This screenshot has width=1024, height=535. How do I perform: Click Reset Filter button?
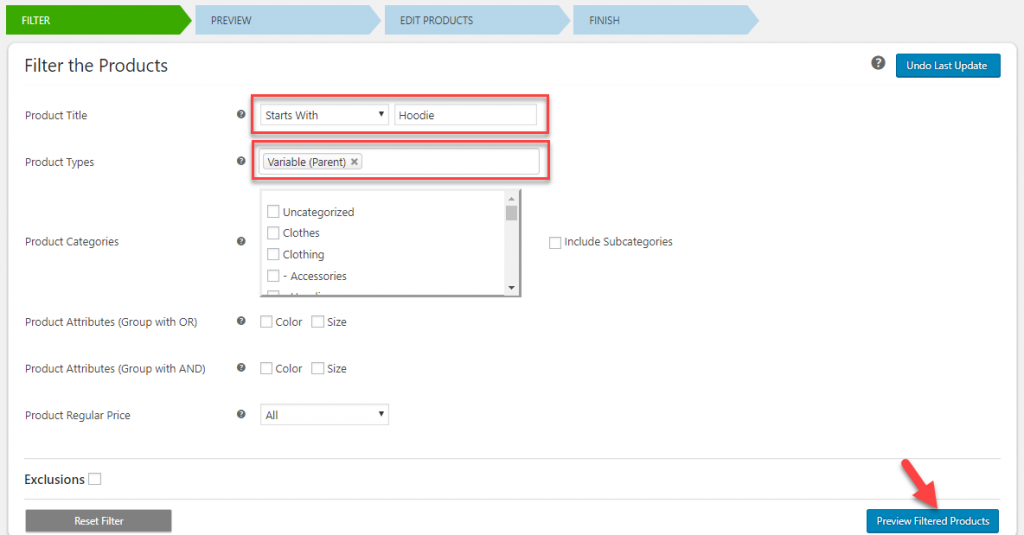click(x=99, y=521)
